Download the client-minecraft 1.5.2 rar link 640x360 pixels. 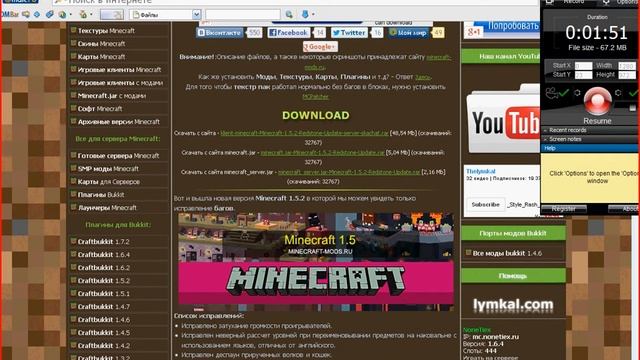click(x=304, y=133)
